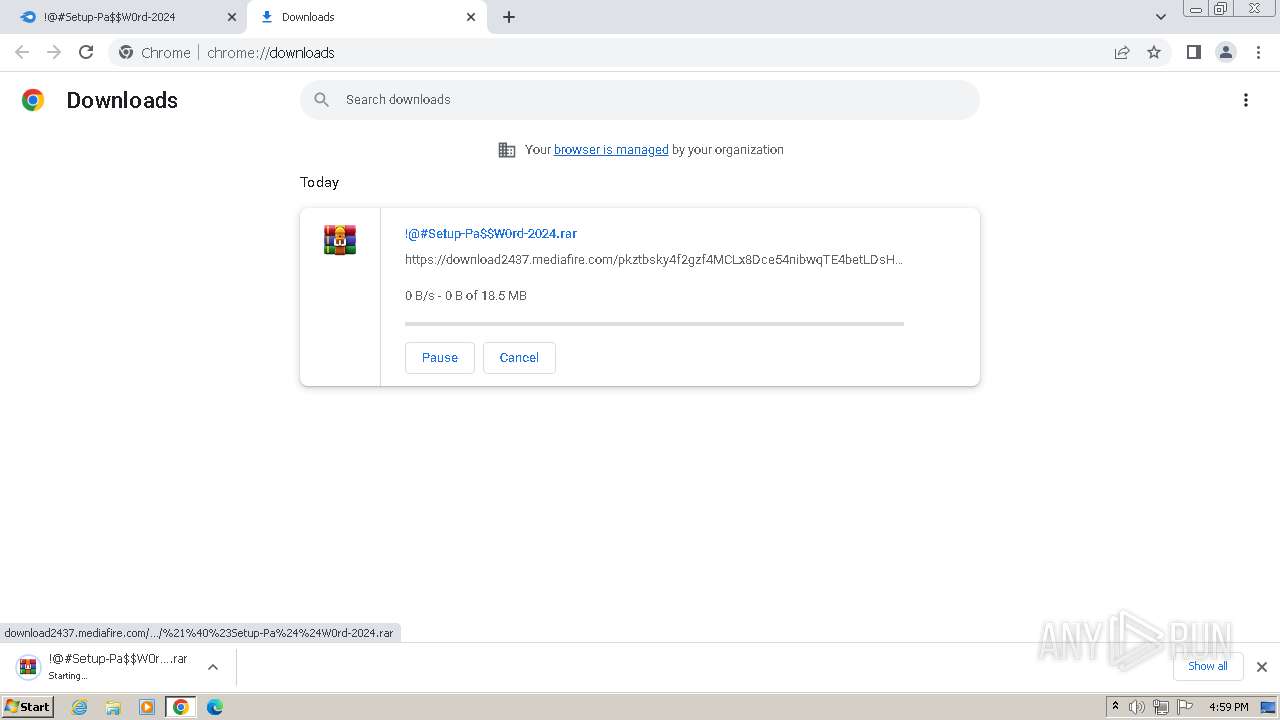Click the search magnifier icon
The height and width of the screenshot is (720, 1280).
click(321, 100)
